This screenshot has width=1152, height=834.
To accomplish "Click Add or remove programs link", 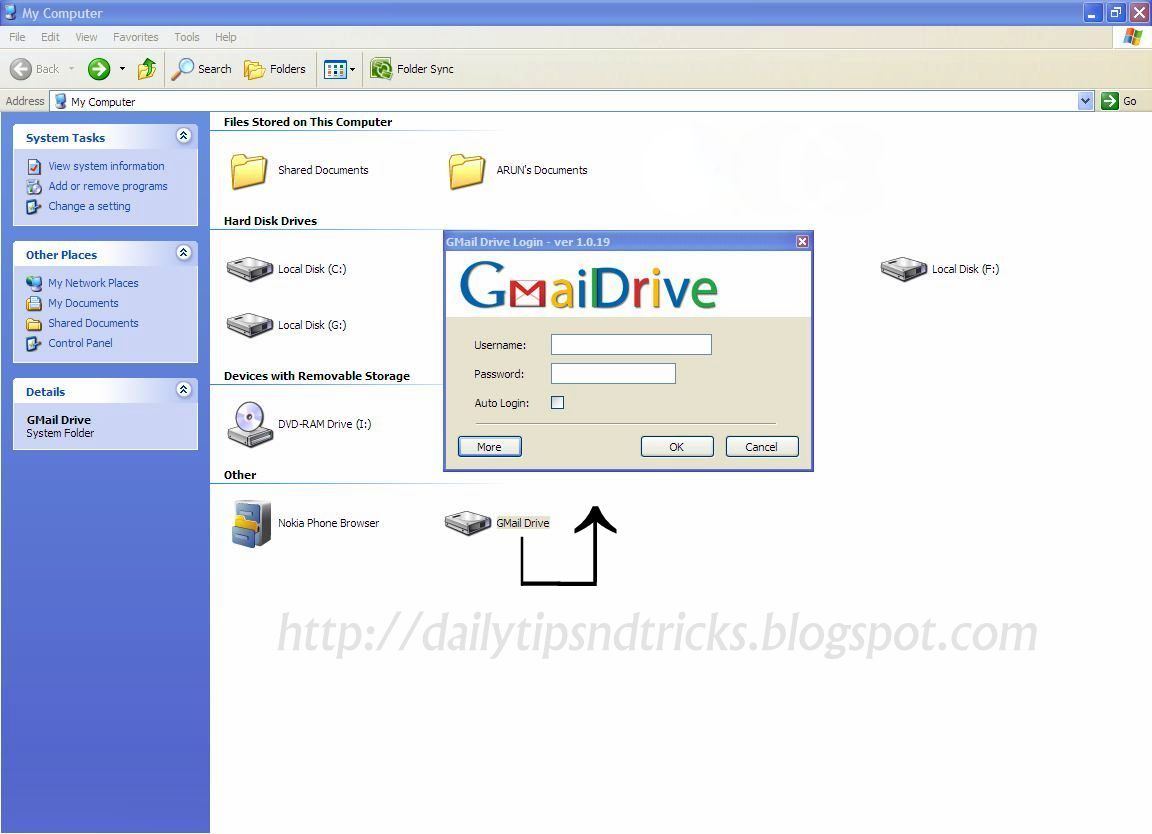I will [108, 186].
